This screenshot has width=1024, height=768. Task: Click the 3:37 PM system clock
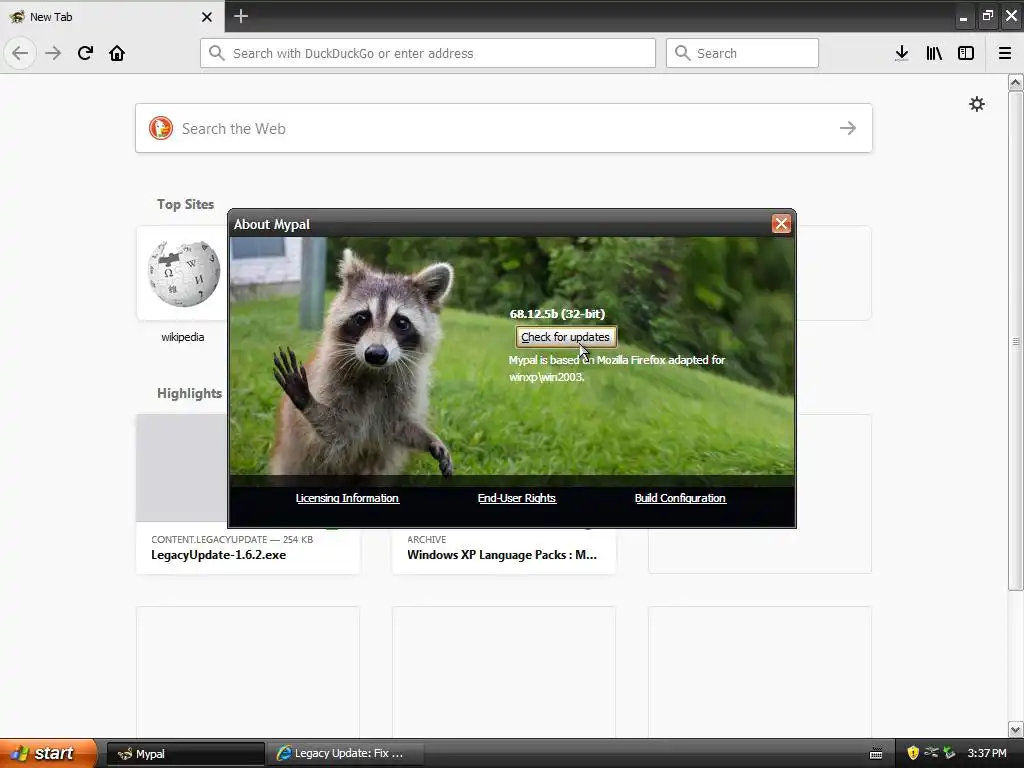click(x=987, y=753)
